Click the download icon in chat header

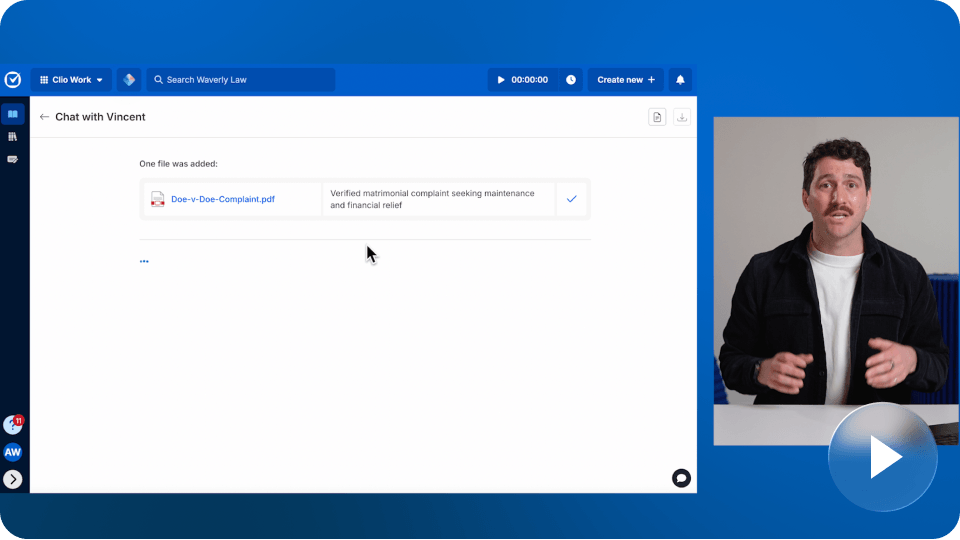coord(682,117)
